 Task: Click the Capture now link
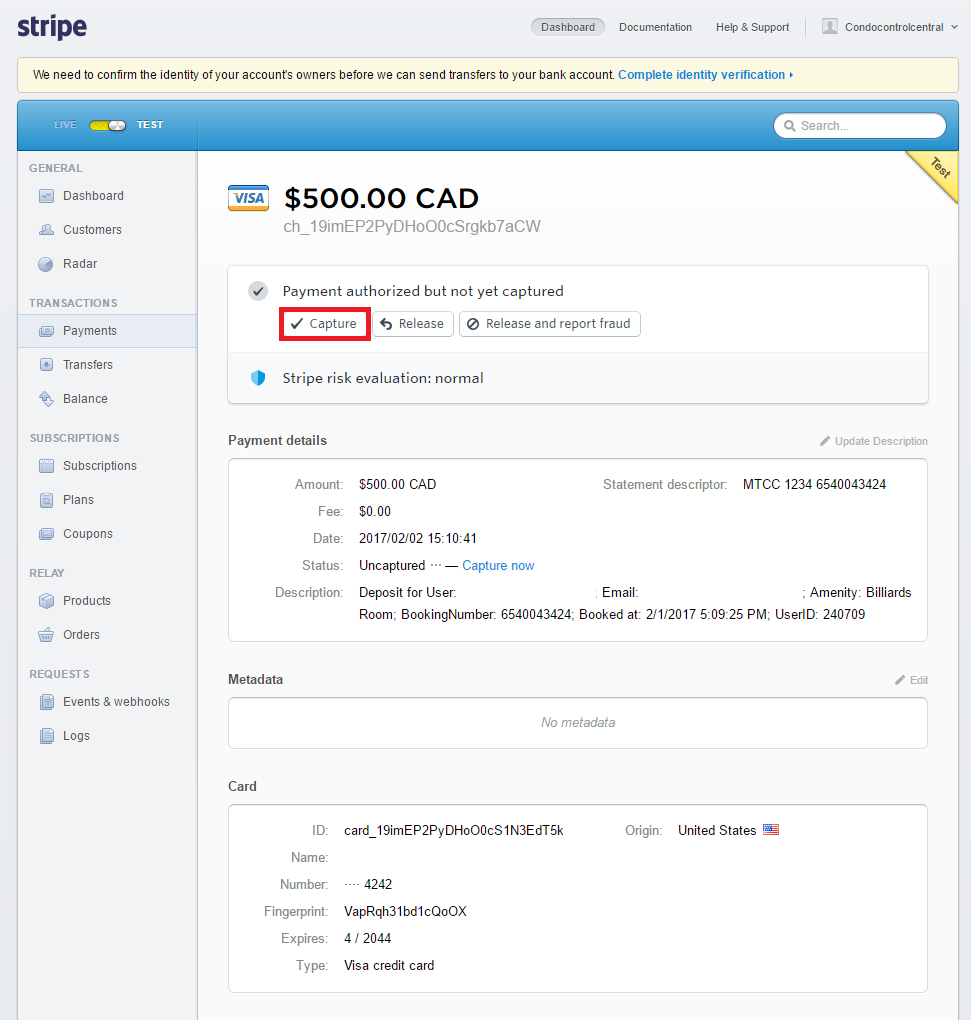coord(498,566)
